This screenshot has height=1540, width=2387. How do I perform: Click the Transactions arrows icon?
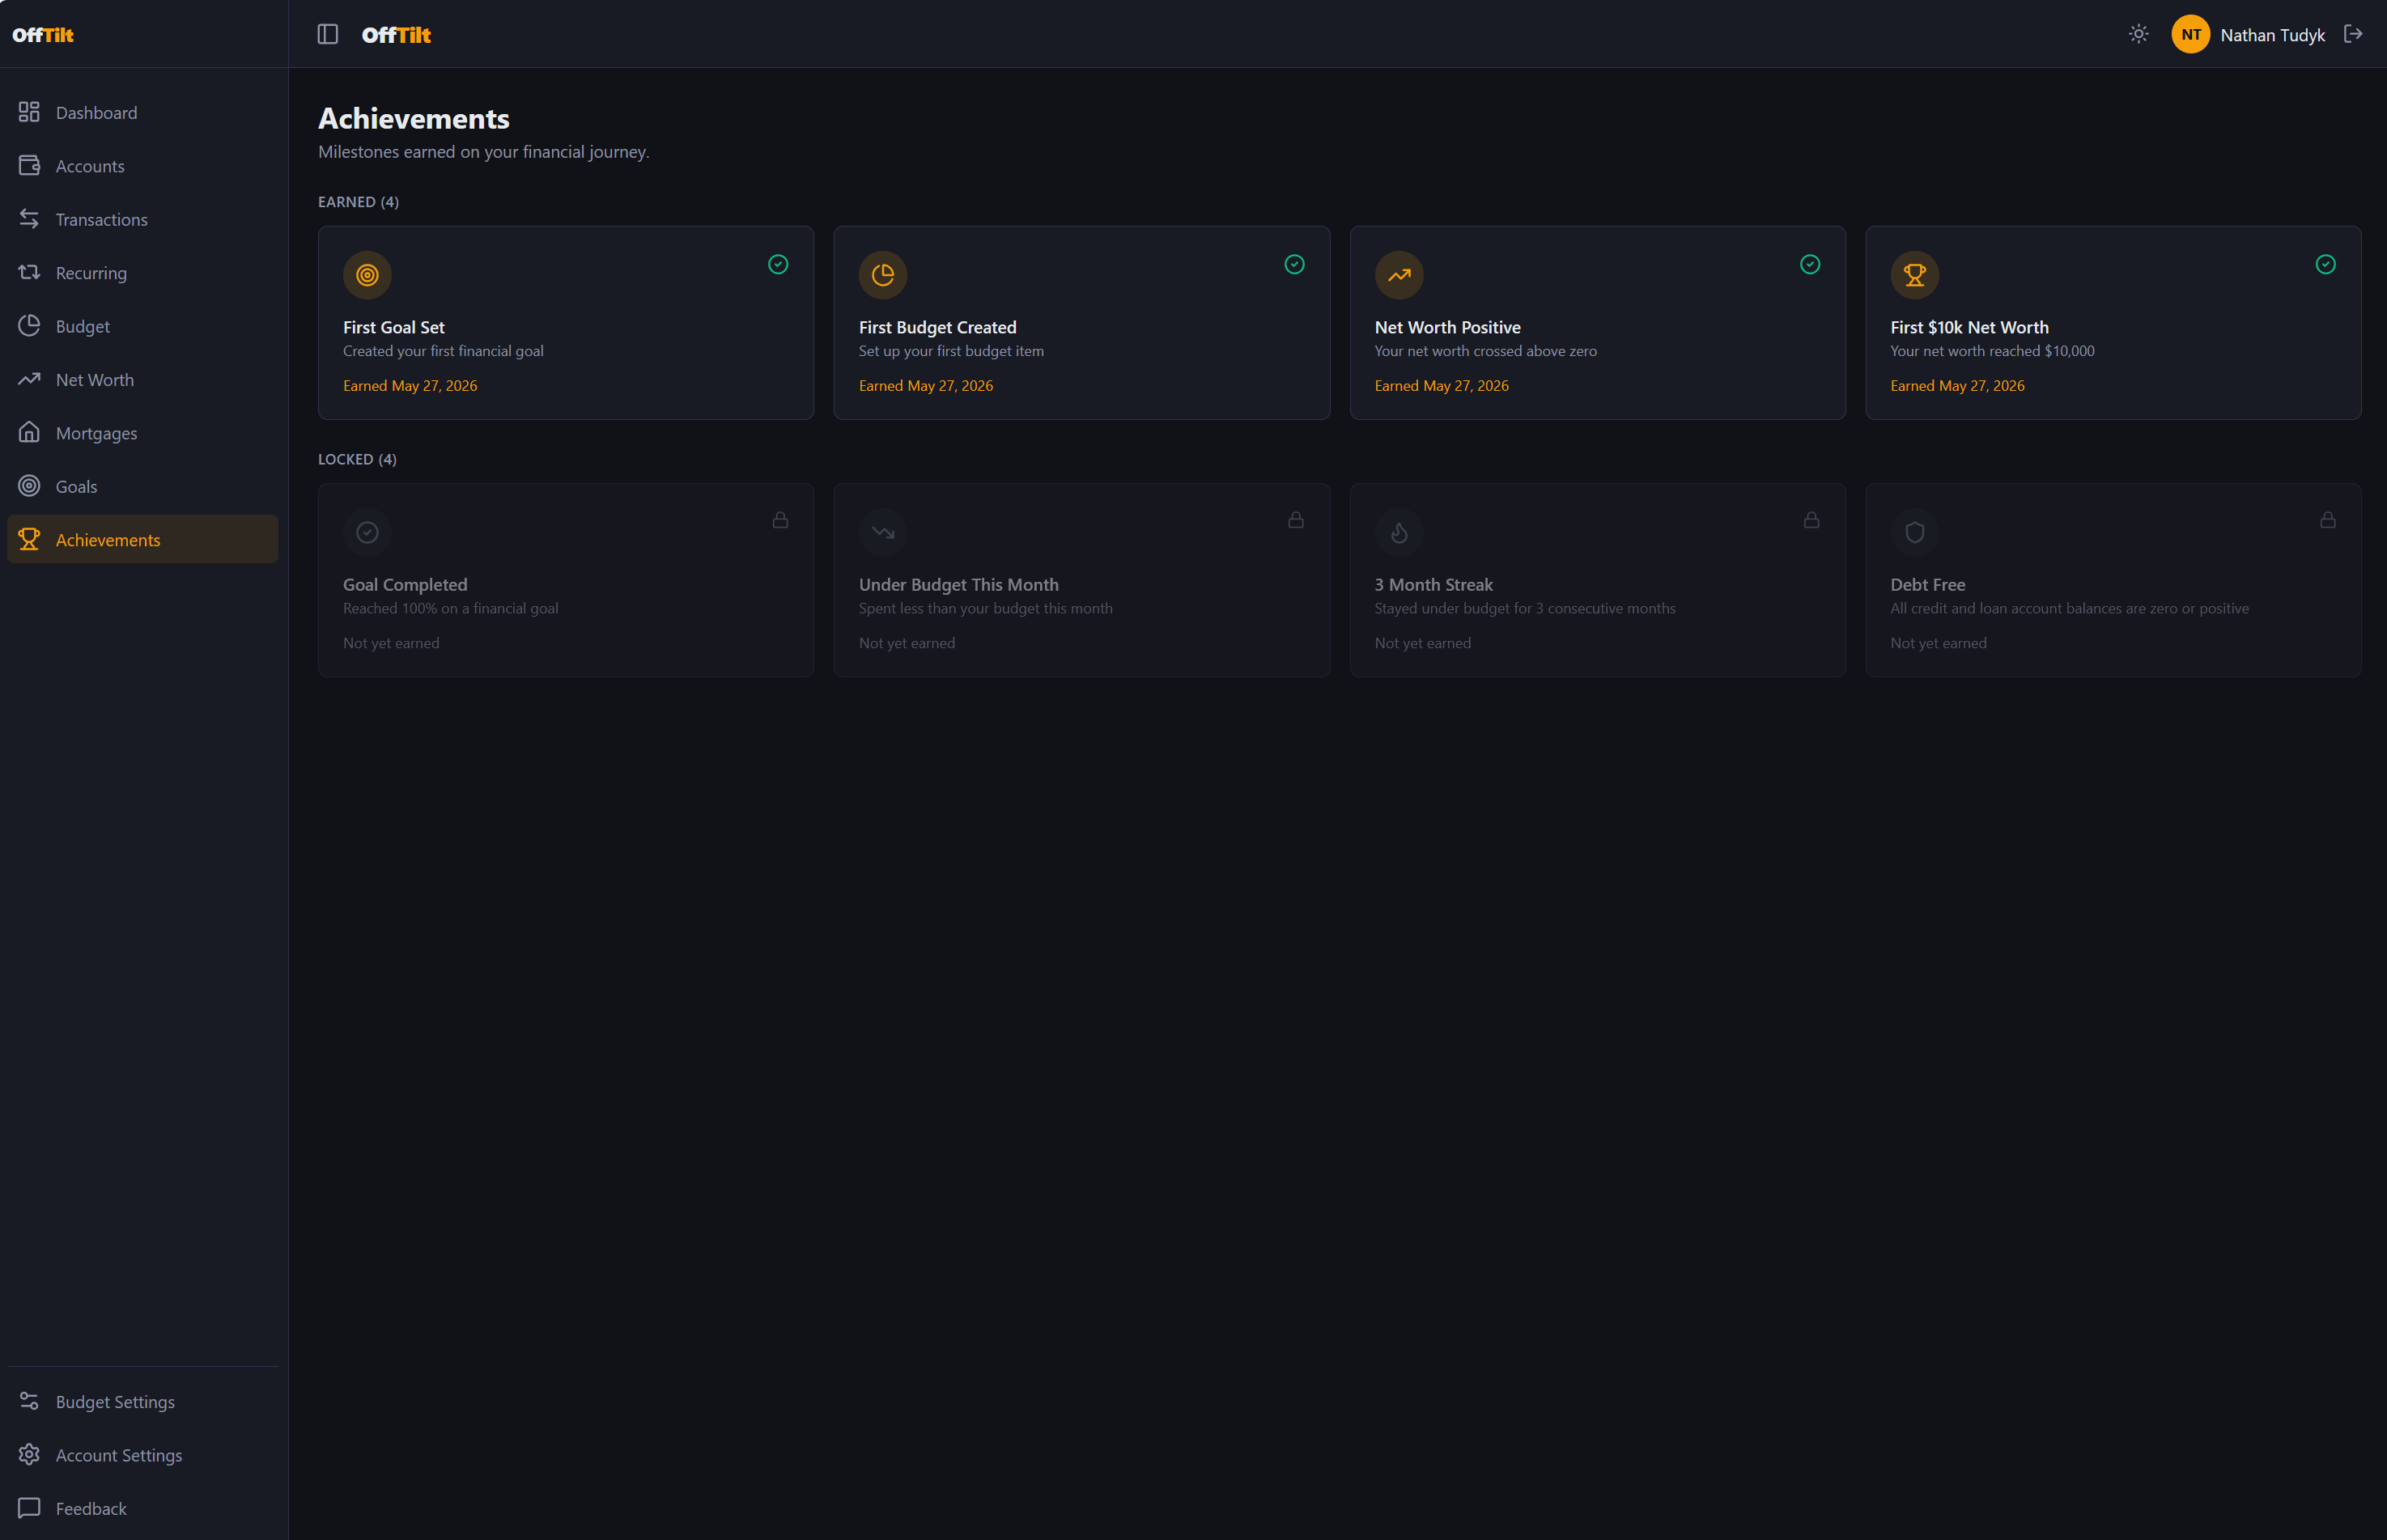pyautogui.click(x=29, y=218)
